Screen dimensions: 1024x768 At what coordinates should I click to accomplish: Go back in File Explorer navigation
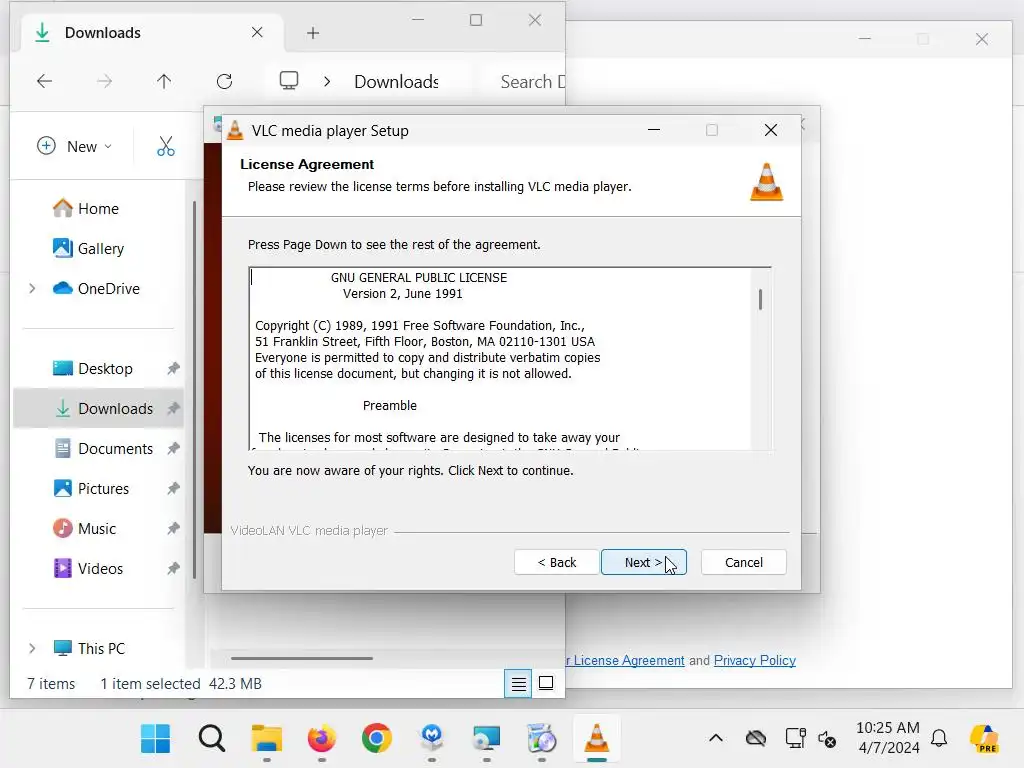44,81
